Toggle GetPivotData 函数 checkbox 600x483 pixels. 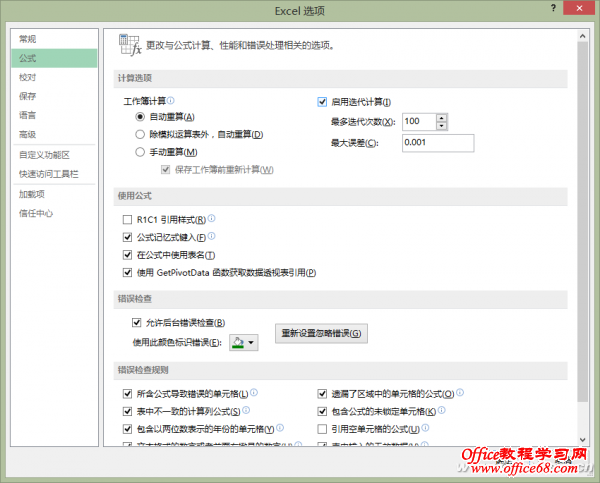pyautogui.click(x=127, y=273)
